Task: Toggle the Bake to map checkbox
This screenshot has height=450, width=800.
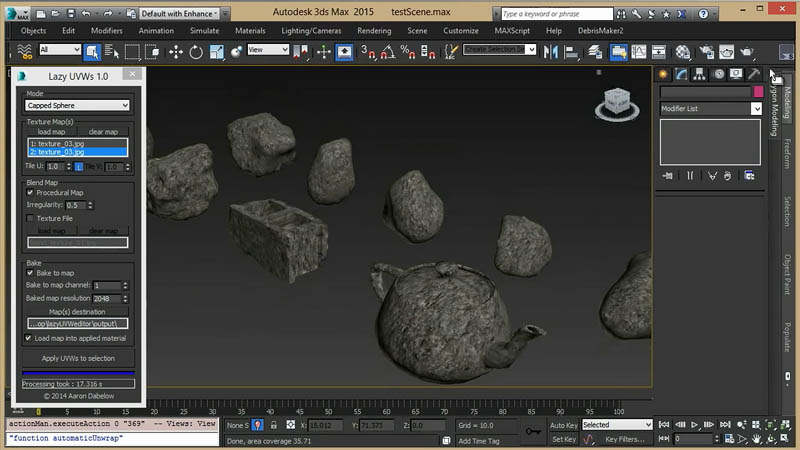Action: (x=30, y=273)
